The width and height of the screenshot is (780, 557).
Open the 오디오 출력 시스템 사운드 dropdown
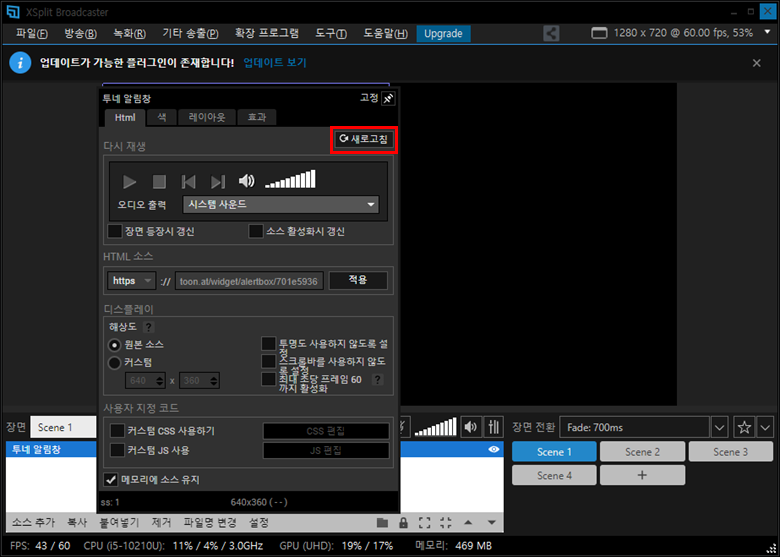tap(281, 204)
